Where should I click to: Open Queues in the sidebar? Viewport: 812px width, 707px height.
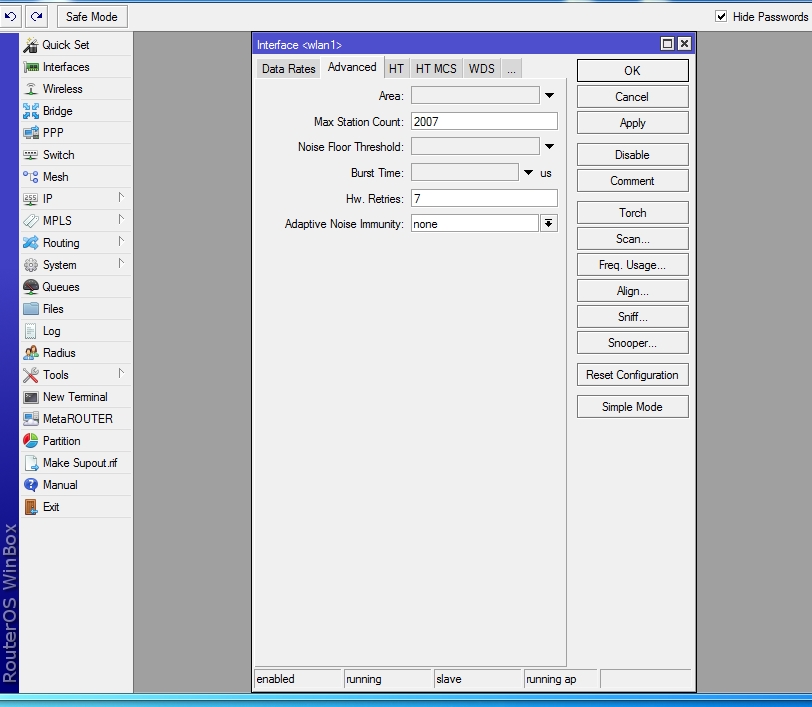[60, 287]
